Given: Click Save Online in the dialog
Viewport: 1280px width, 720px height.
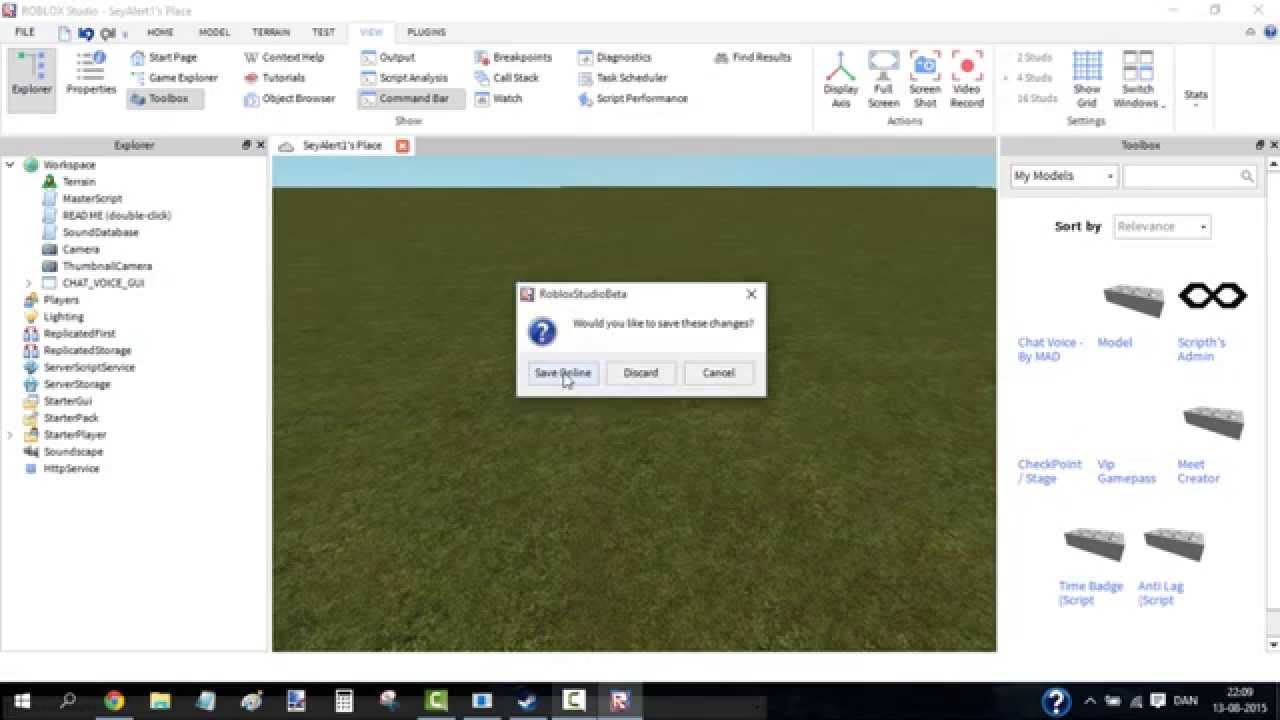Looking at the screenshot, I should click(563, 373).
